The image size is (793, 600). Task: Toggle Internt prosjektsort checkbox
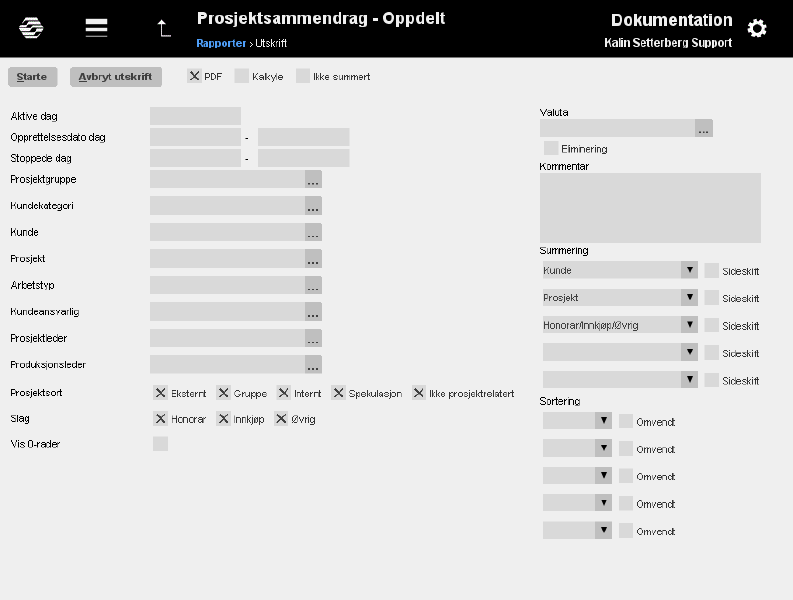point(284,393)
